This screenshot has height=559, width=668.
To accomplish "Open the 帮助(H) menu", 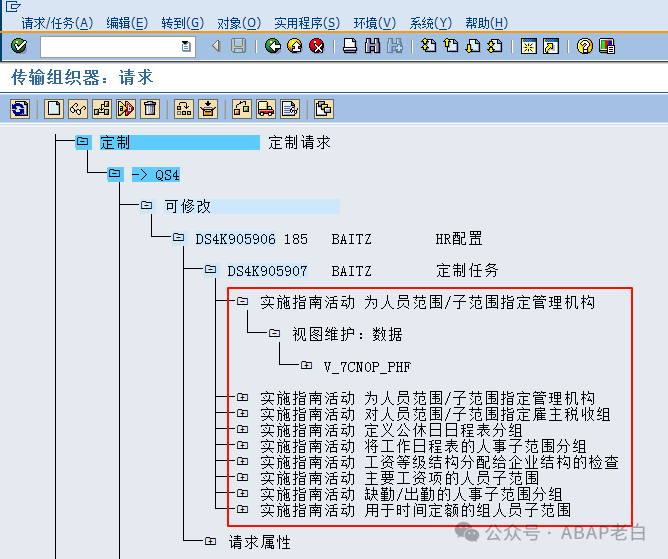I will [487, 23].
